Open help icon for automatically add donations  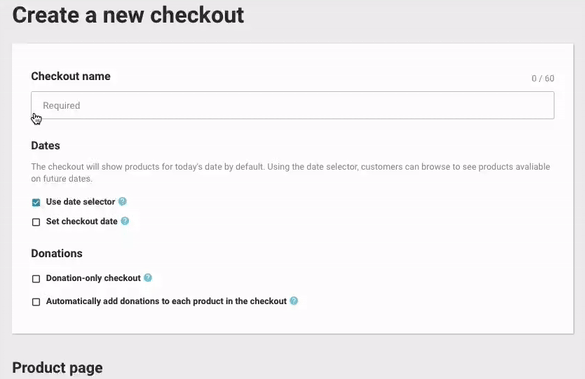(x=294, y=301)
